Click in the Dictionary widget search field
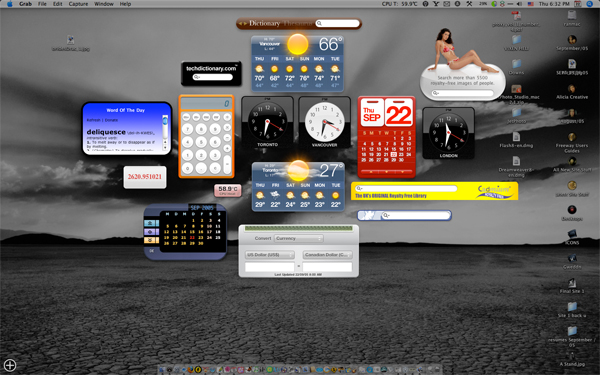600x375 pixels. pyautogui.click(x=338, y=23)
